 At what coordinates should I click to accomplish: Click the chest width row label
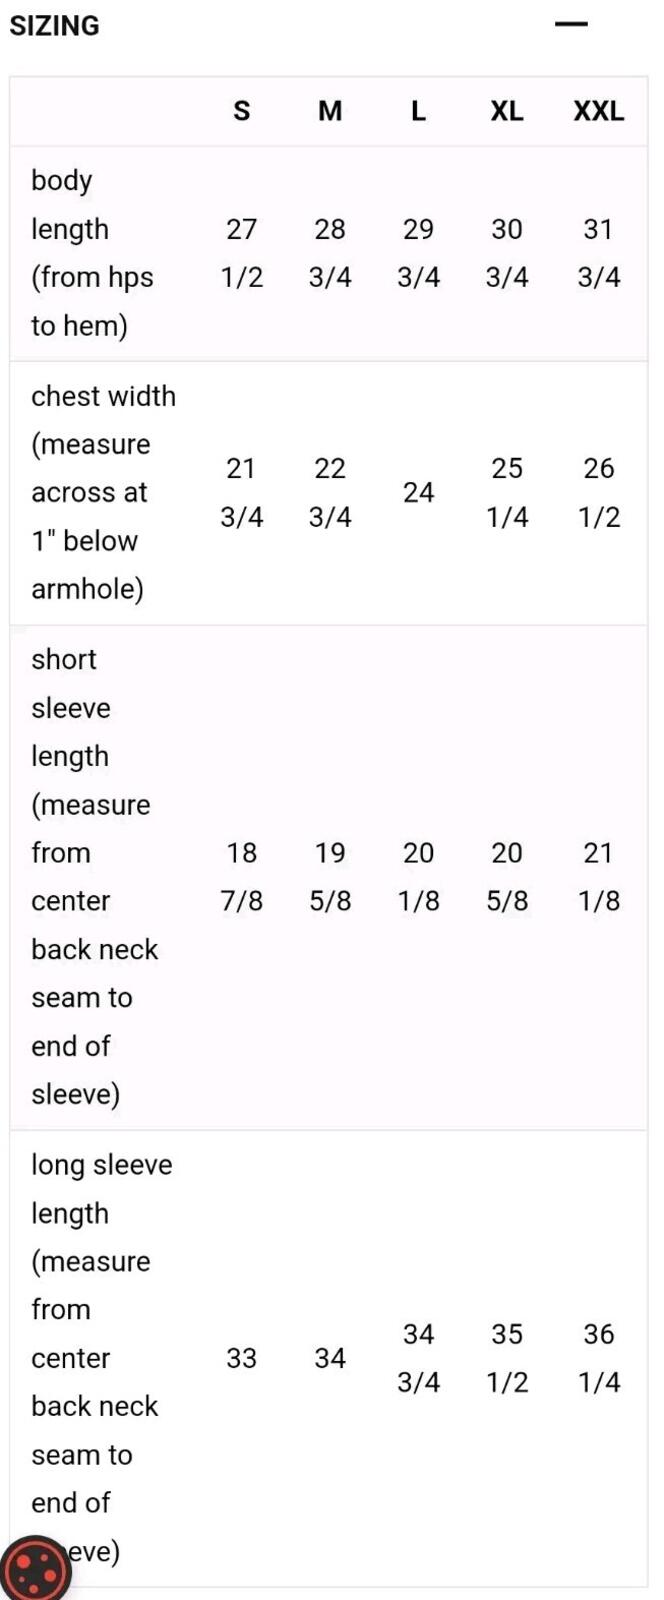(x=103, y=492)
